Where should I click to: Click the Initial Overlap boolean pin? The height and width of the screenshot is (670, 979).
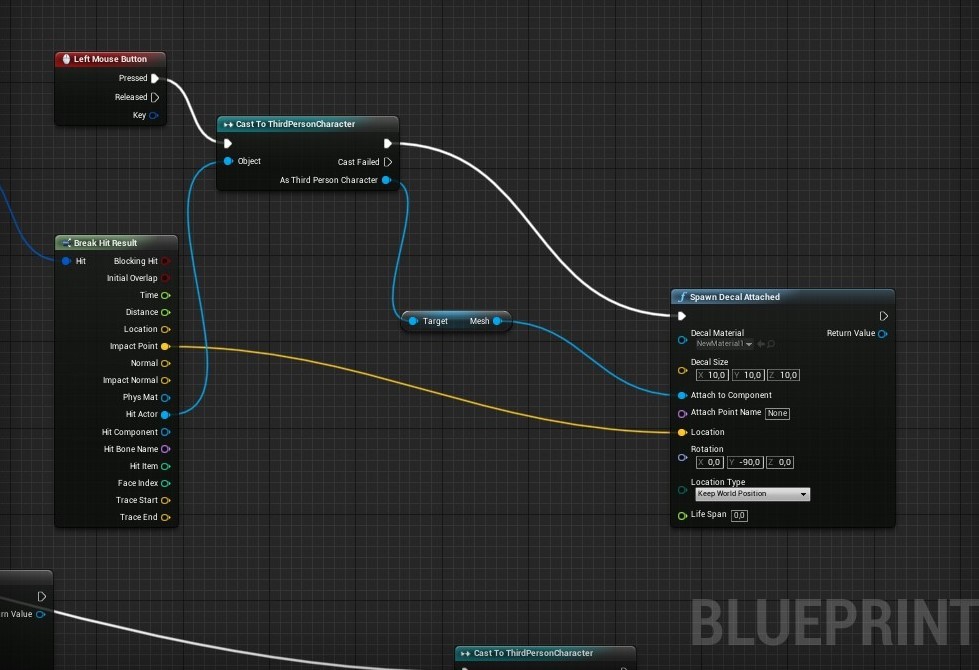pos(165,278)
